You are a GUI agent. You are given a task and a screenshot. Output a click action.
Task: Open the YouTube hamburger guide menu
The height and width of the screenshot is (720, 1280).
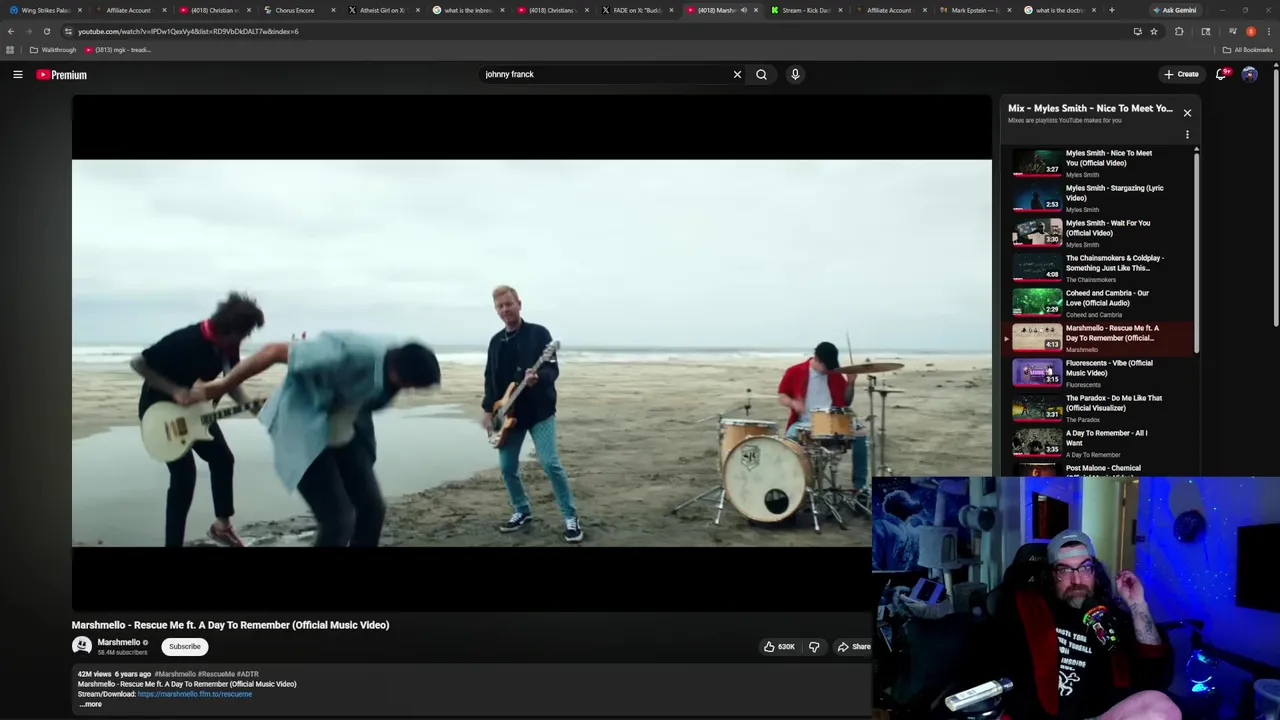[x=18, y=74]
